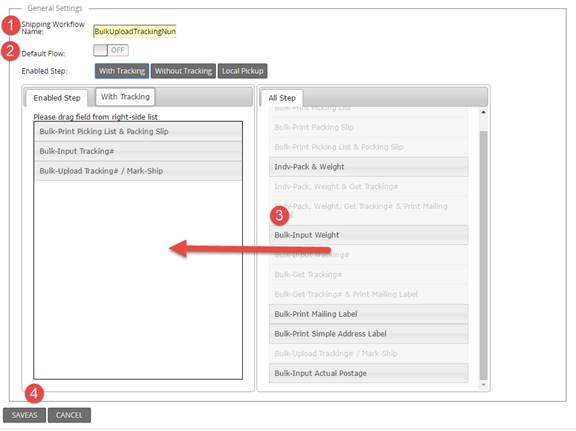This screenshot has height=431, width=576.
Task: Click the CANCEL button
Action: point(69,415)
